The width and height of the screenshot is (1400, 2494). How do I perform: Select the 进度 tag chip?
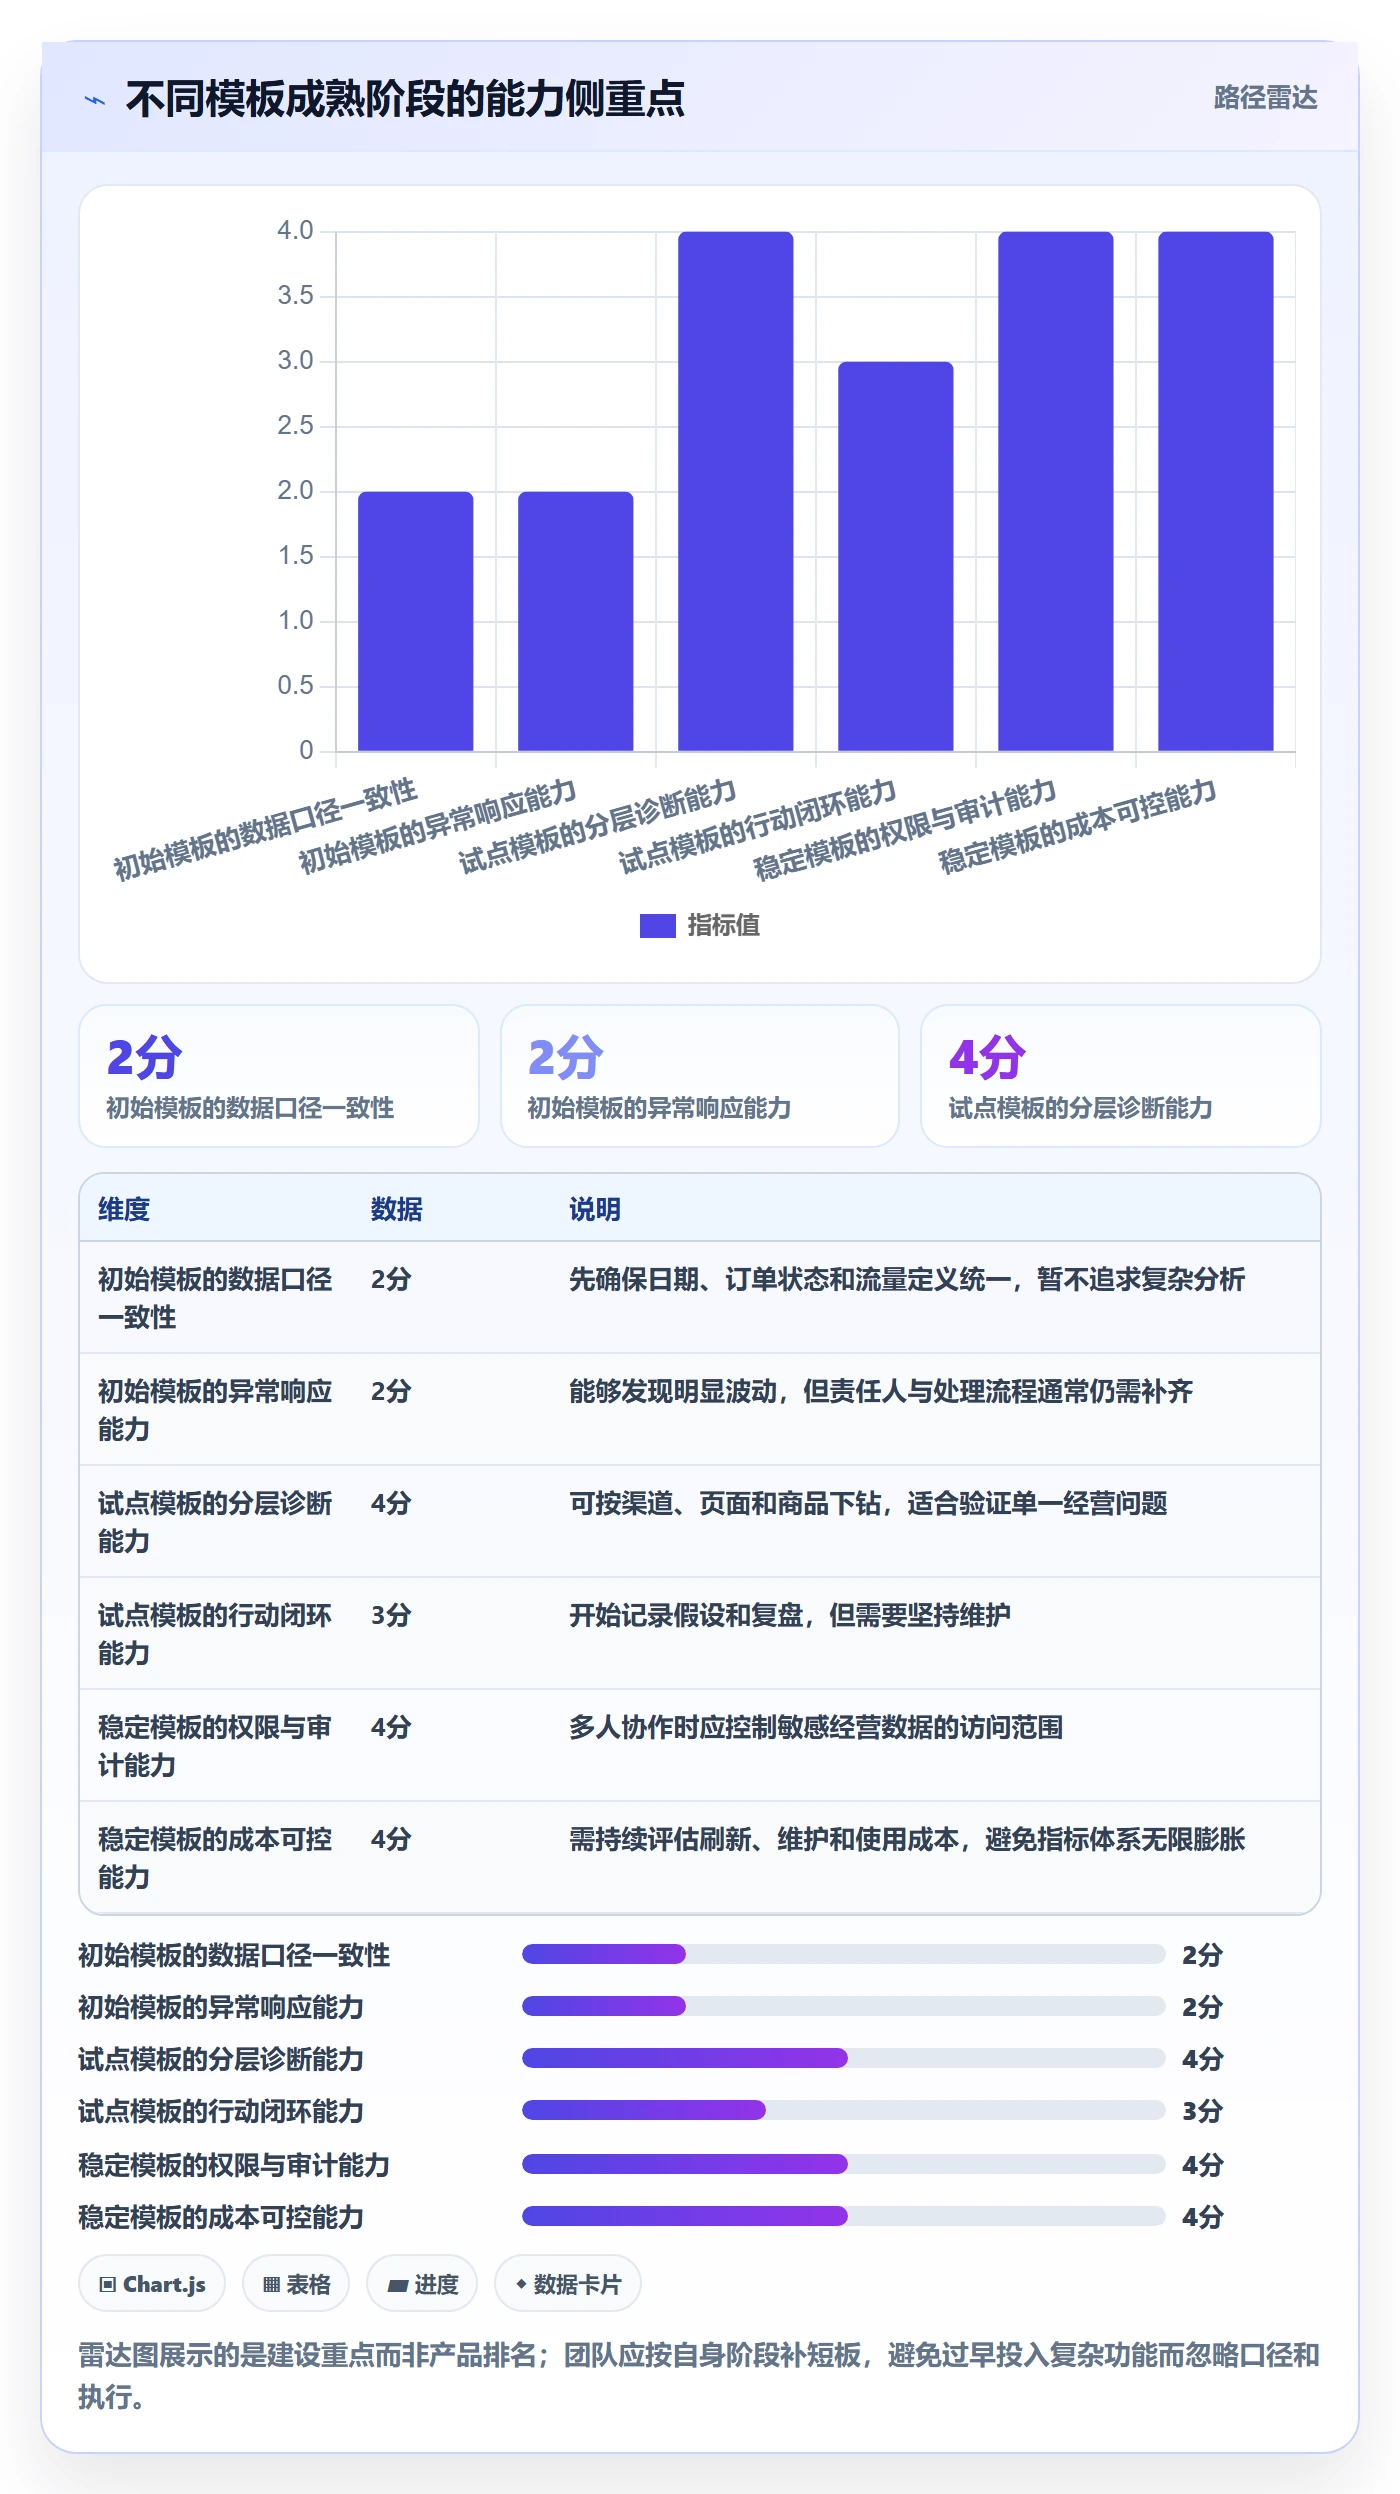(x=422, y=2284)
